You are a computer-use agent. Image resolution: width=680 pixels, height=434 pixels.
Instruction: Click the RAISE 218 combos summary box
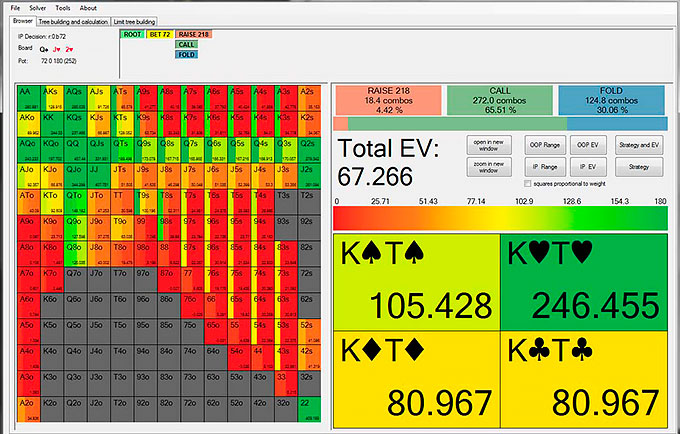(x=388, y=99)
